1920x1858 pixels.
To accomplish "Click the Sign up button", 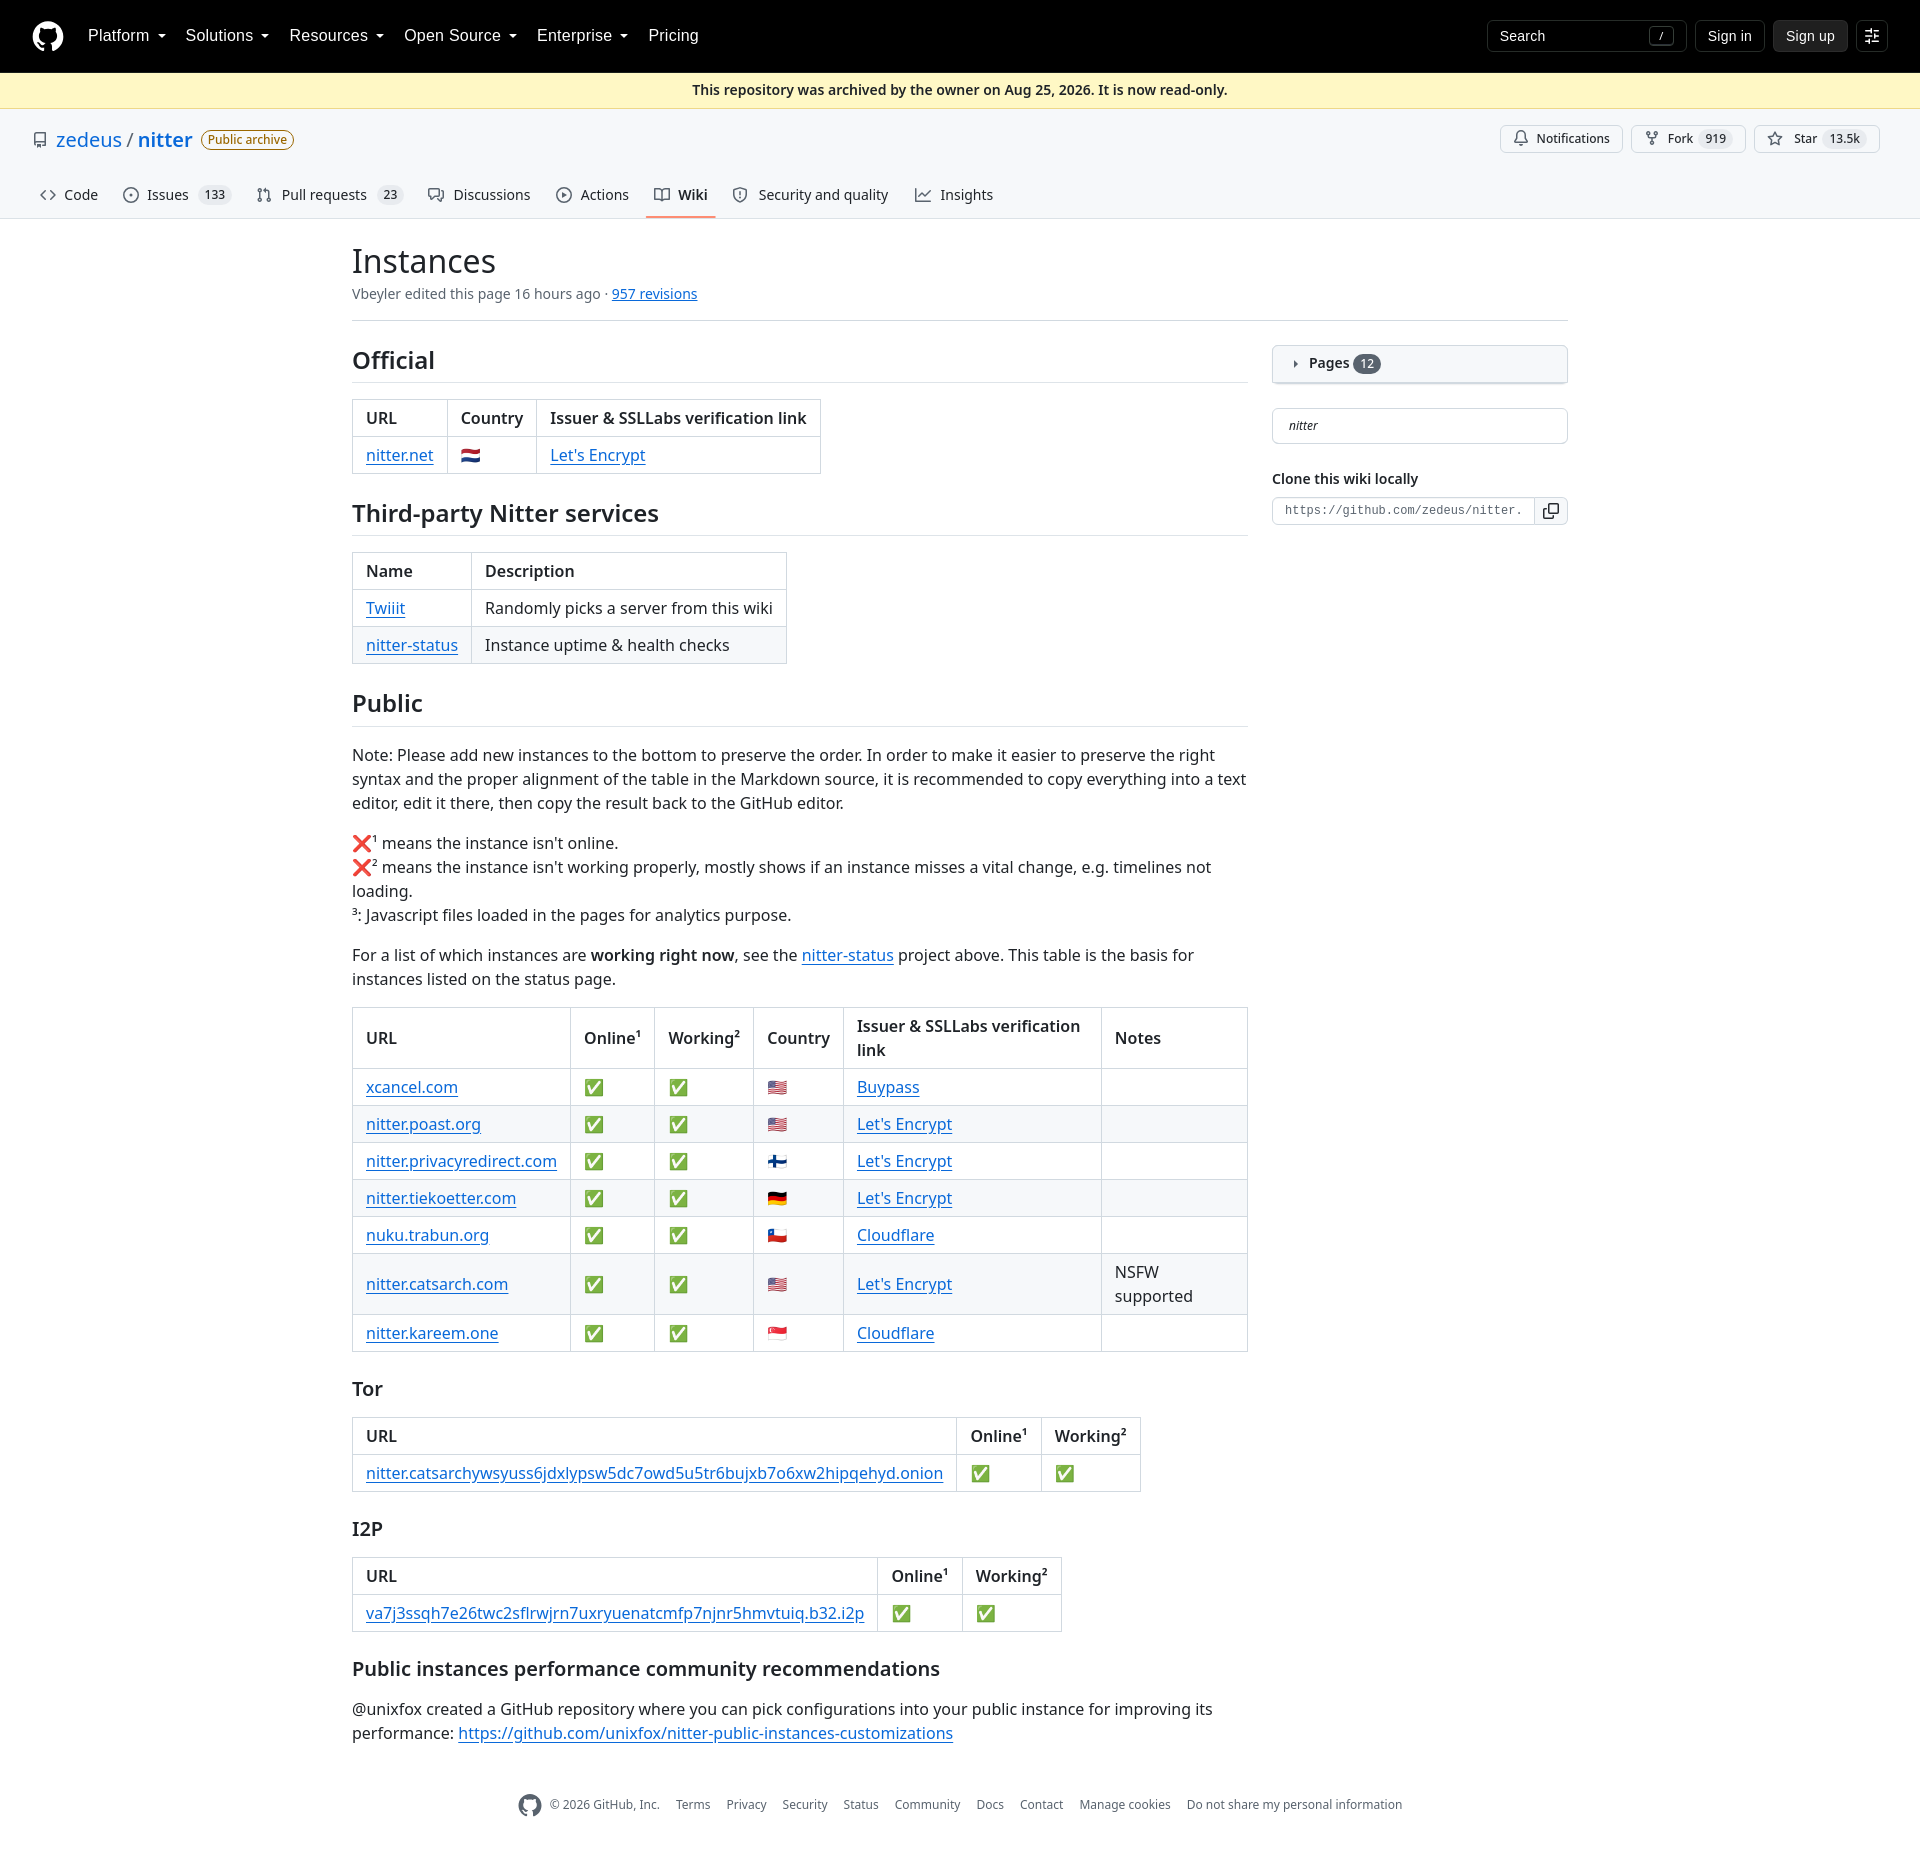I will (1810, 36).
